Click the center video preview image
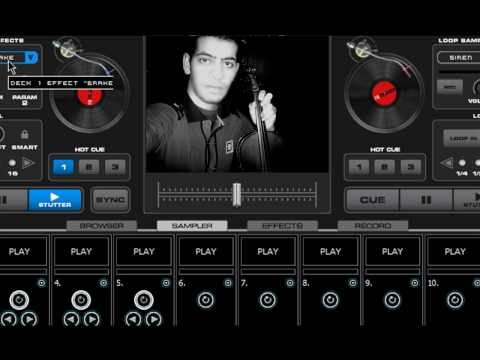The height and width of the screenshot is (360, 480). pyautogui.click(x=237, y=104)
